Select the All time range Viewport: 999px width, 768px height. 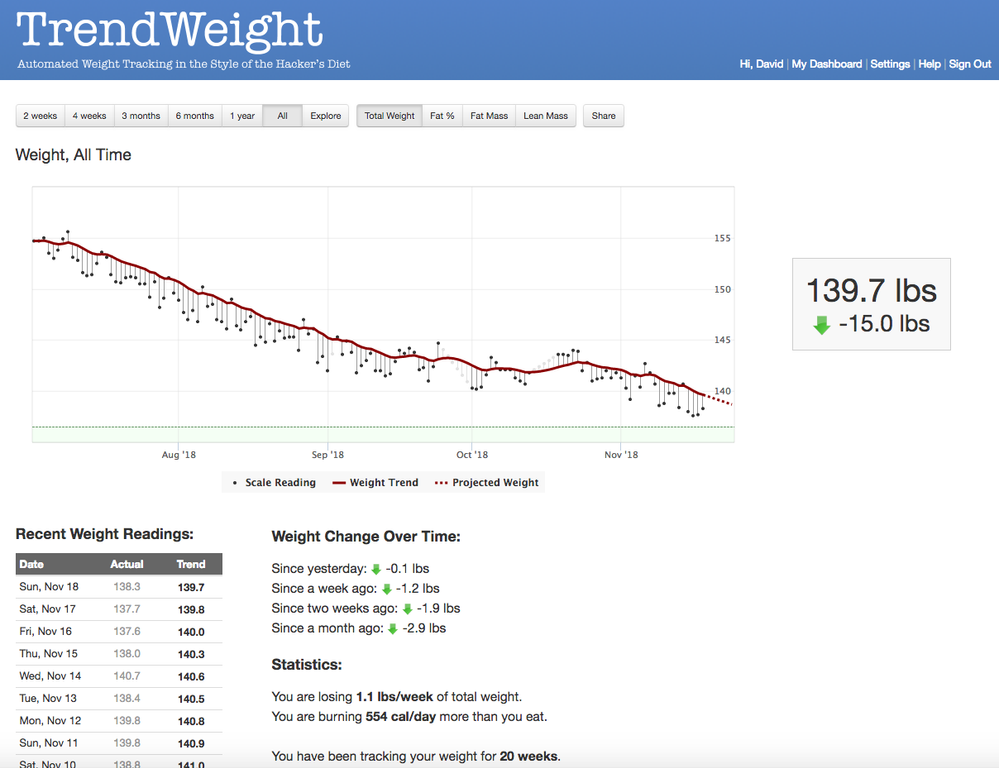tap(282, 116)
